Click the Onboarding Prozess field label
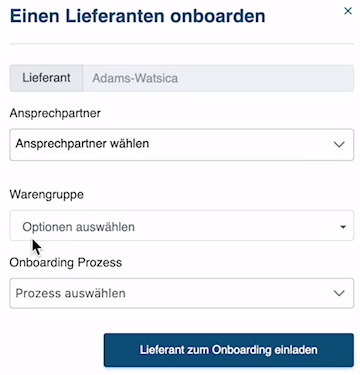360x375 pixels. coord(66,262)
